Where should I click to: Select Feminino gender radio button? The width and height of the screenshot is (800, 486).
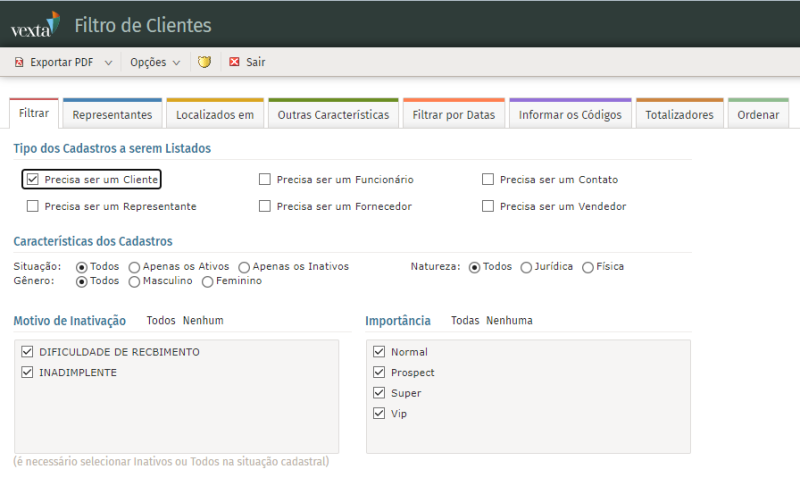[208, 282]
